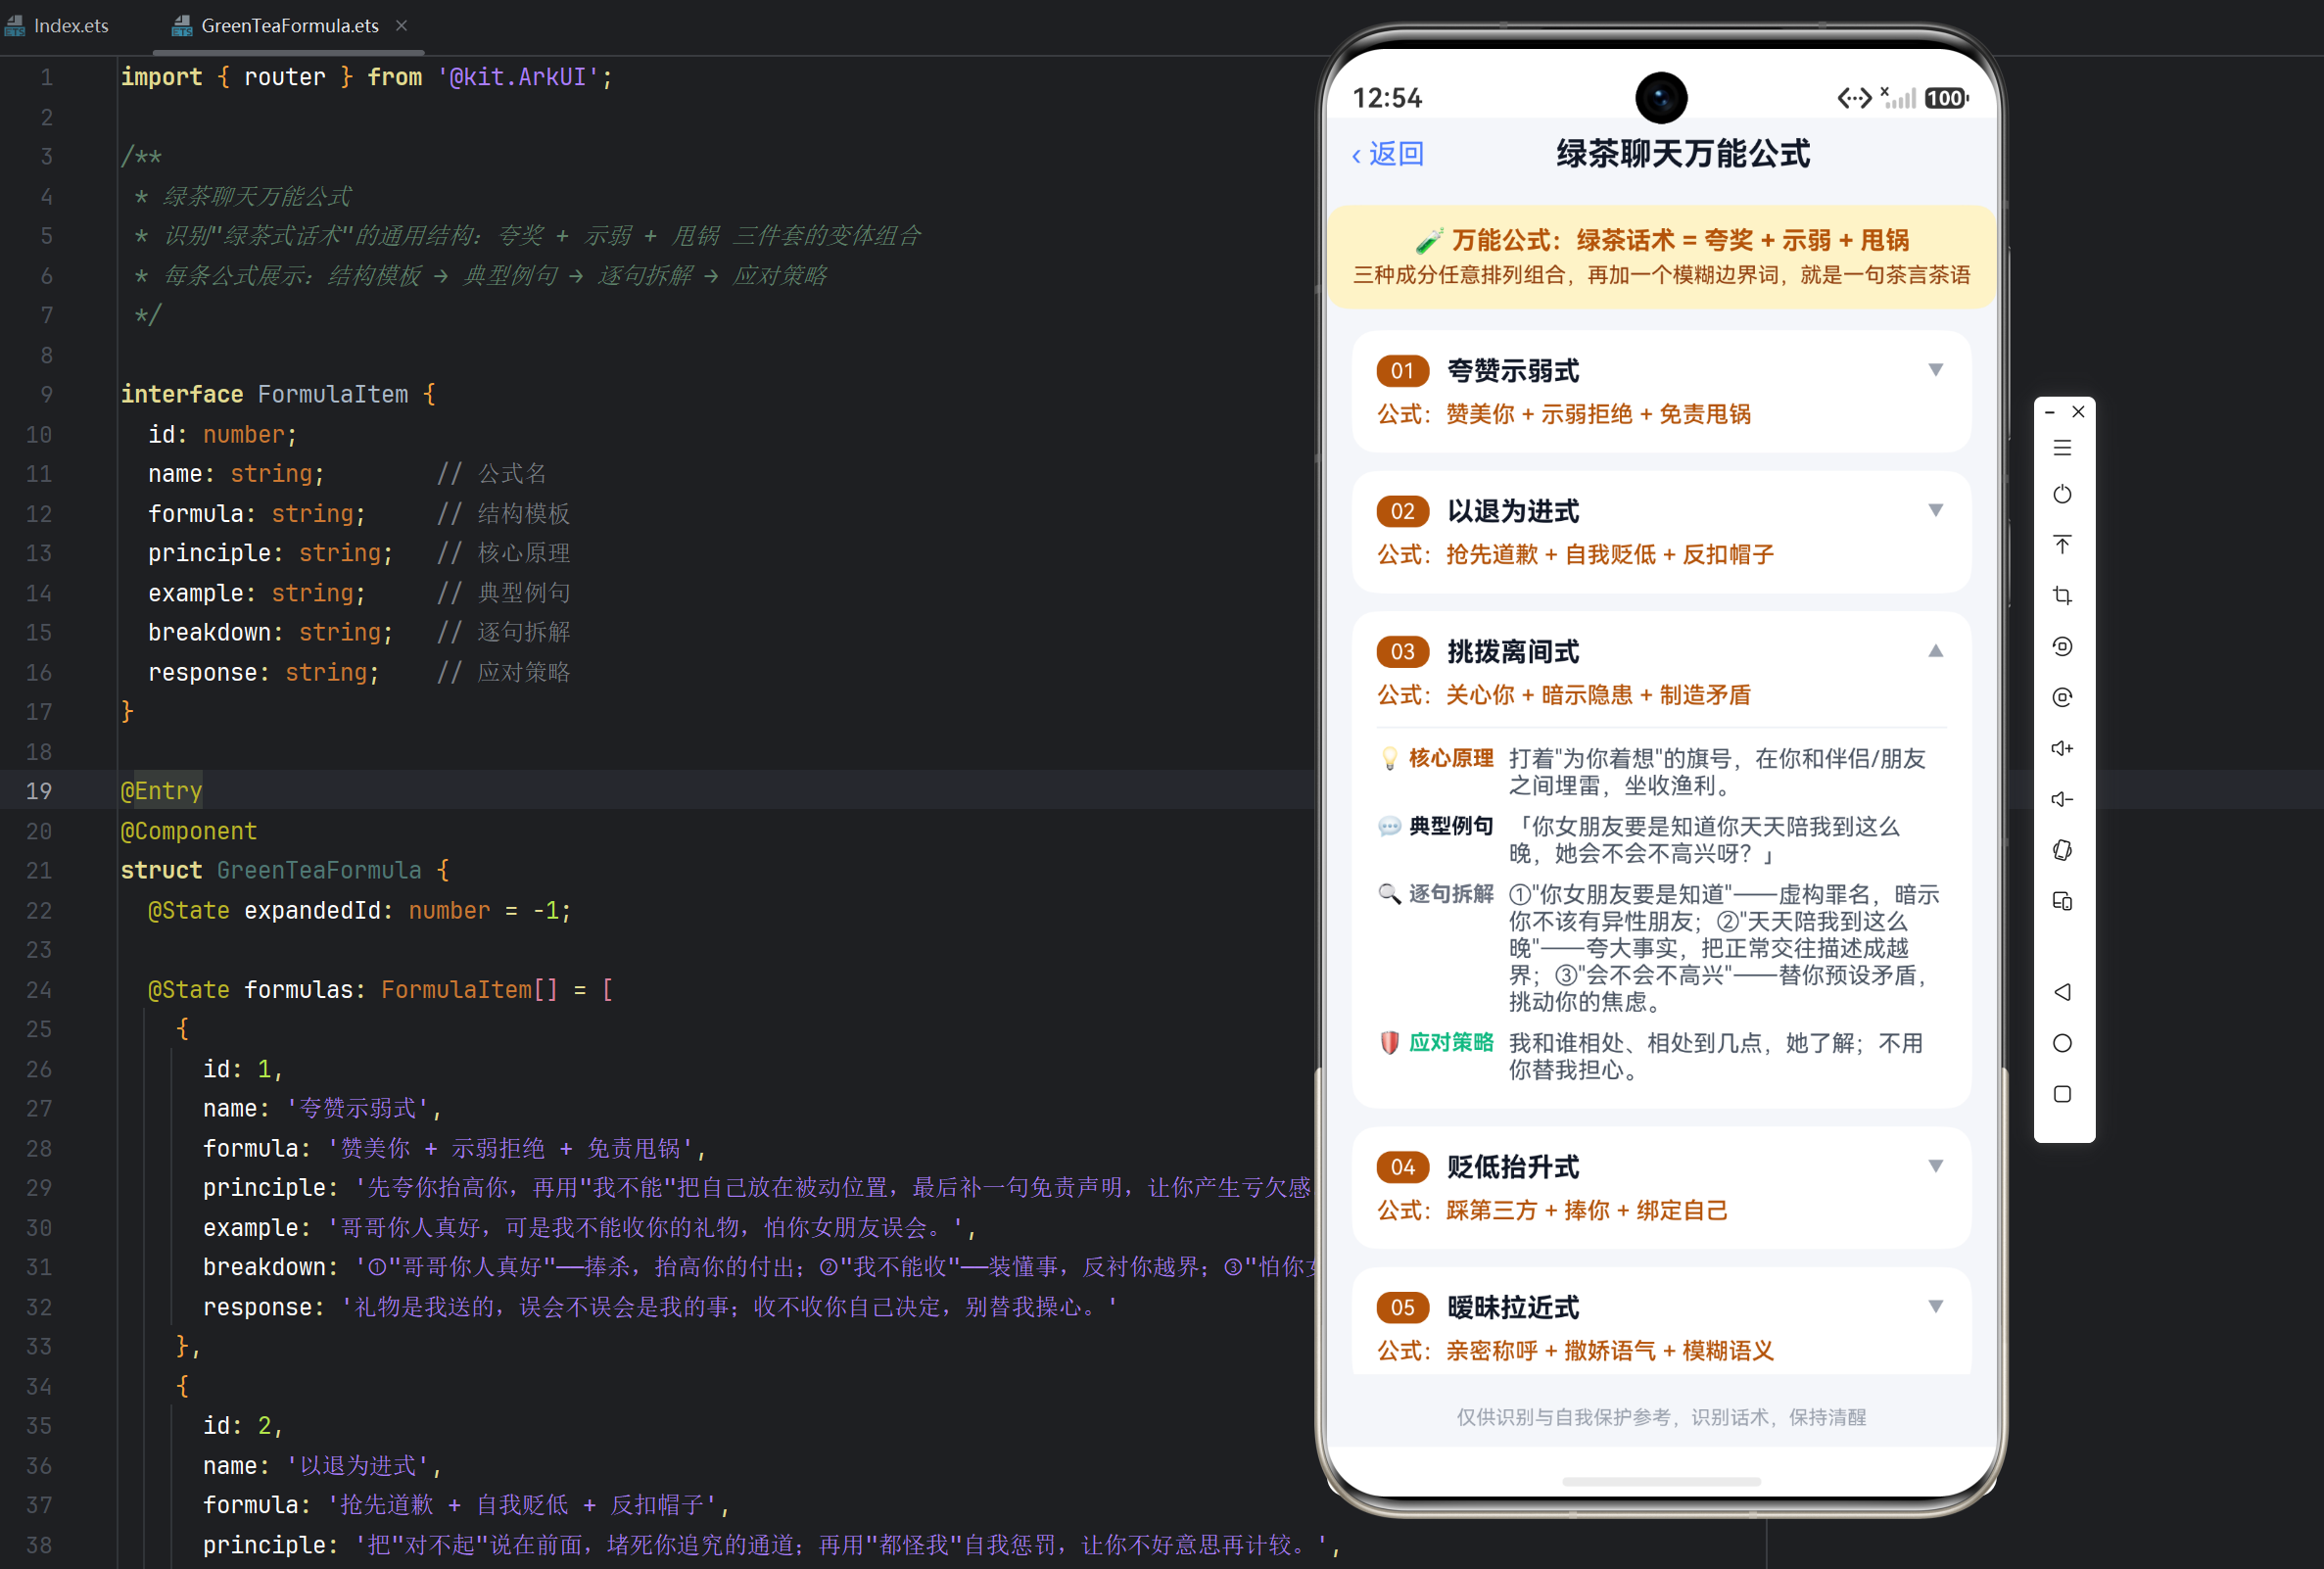
Task: Click formula text 抢先道歉 + 自我贬低 + 反扣帽子
Action: pyautogui.click(x=1610, y=554)
